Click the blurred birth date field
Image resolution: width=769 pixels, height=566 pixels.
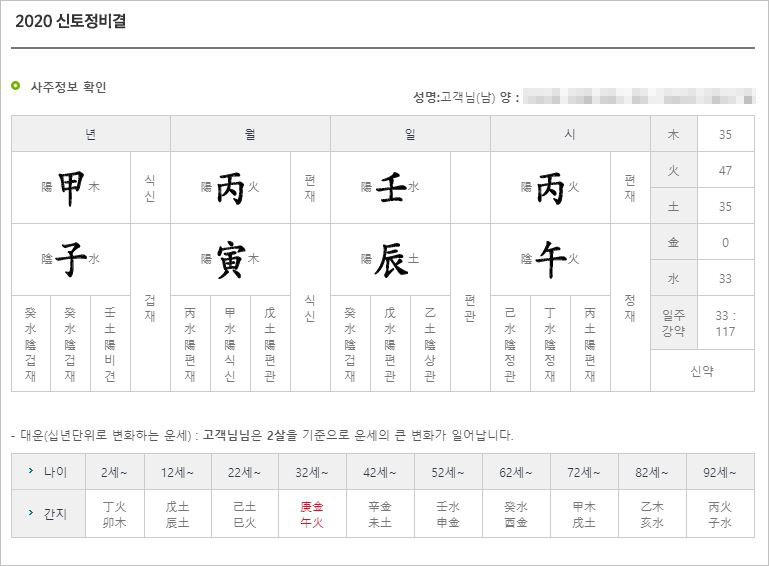[639, 96]
